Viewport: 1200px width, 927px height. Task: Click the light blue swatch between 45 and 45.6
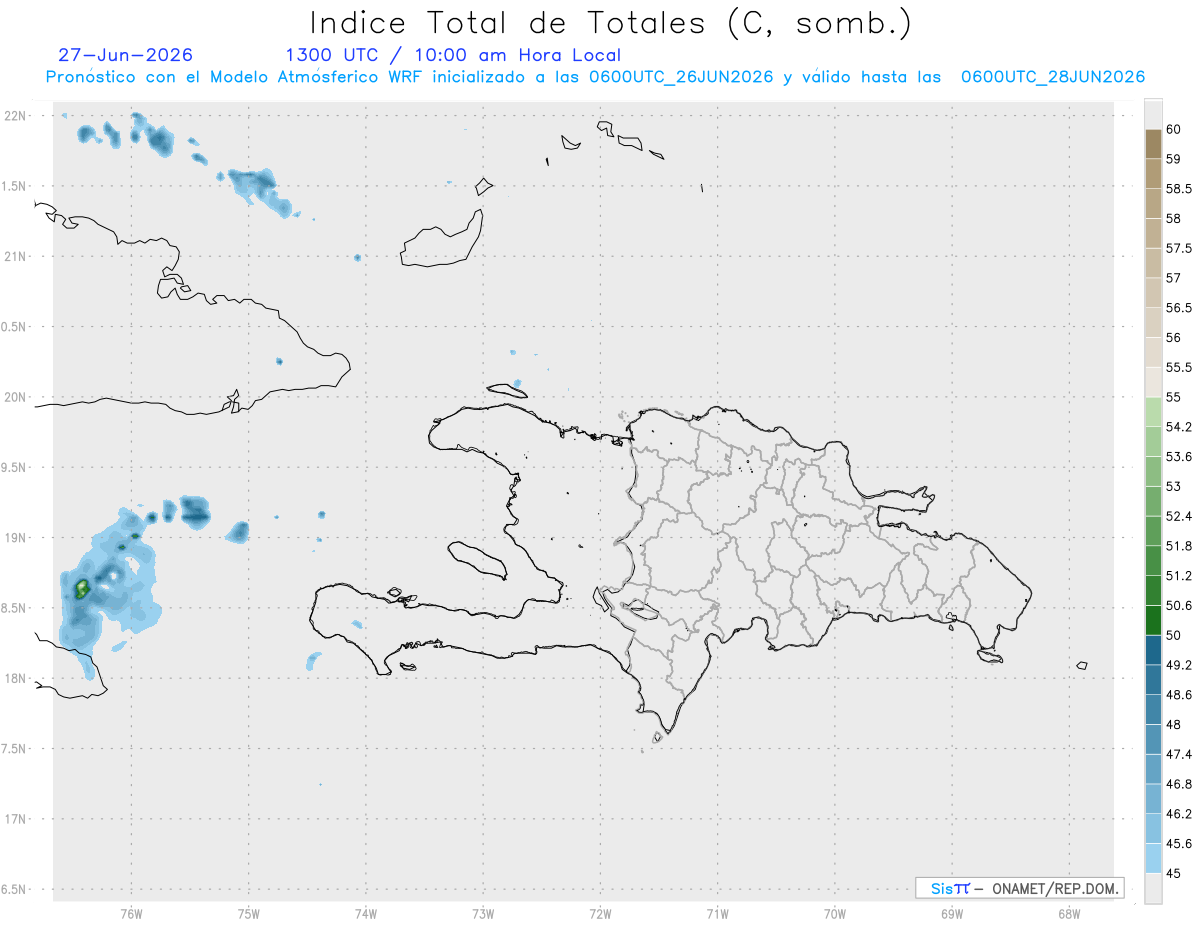pos(1153,859)
